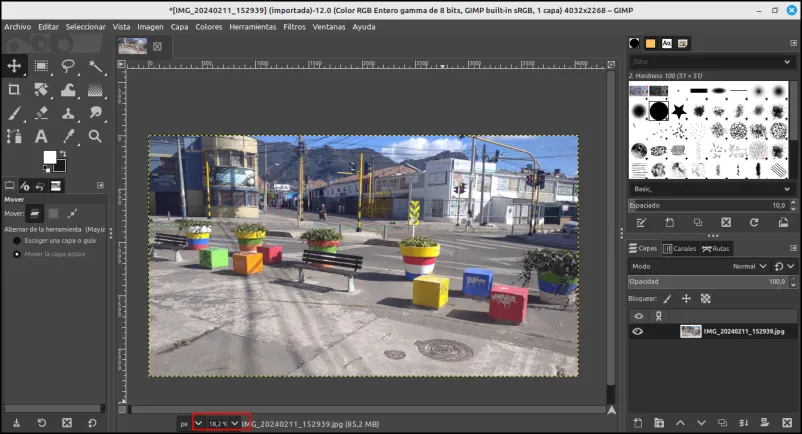The height and width of the screenshot is (434, 802).
Task: Select the Eraser tool
Action: tap(41, 113)
